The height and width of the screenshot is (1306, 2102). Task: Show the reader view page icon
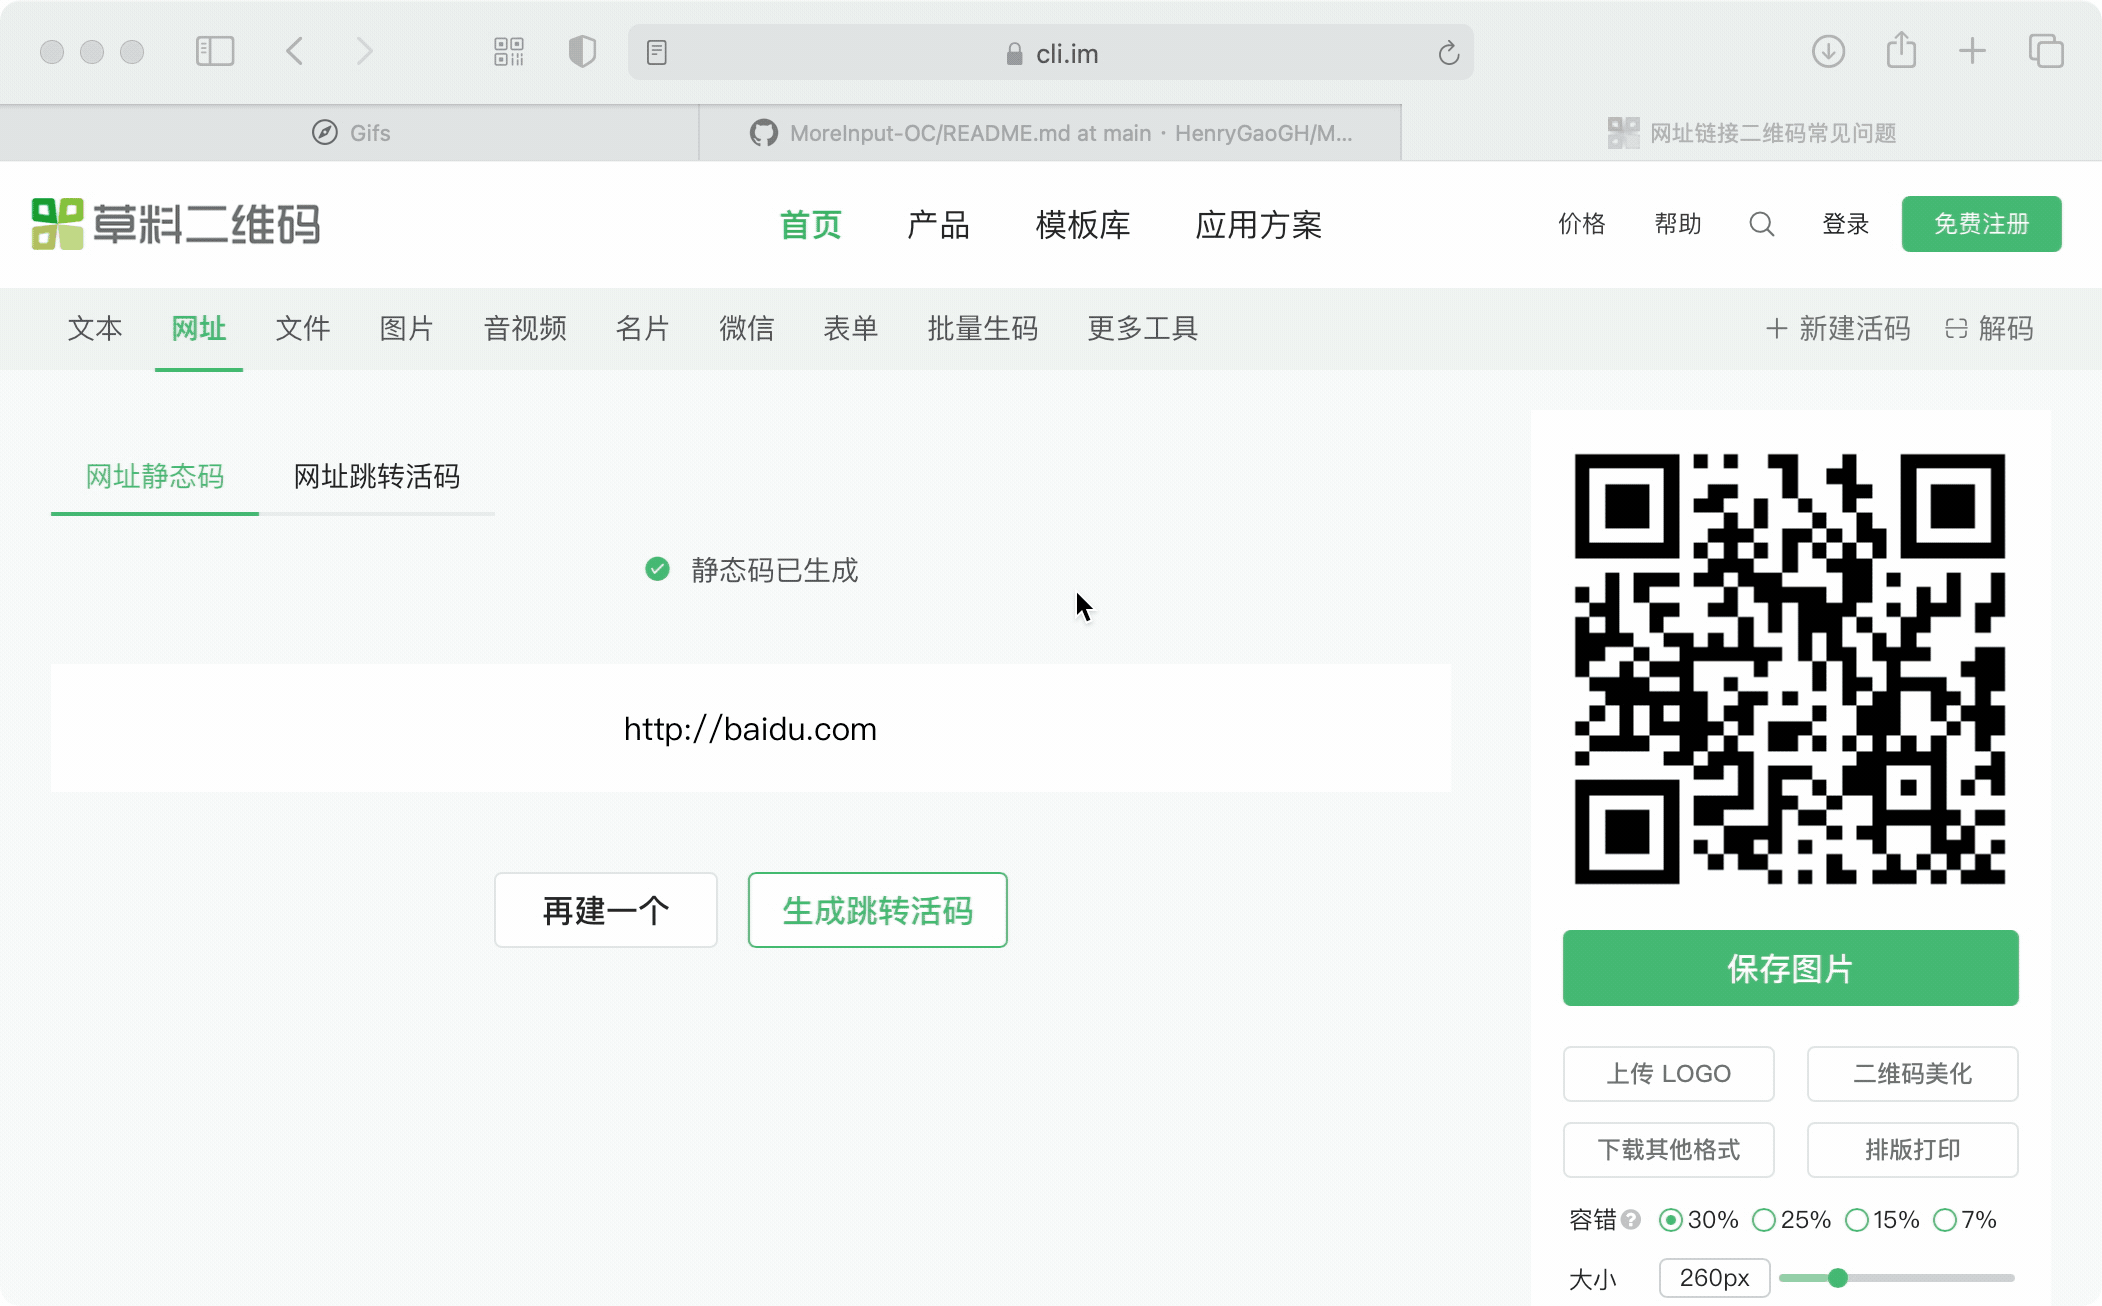(x=657, y=53)
